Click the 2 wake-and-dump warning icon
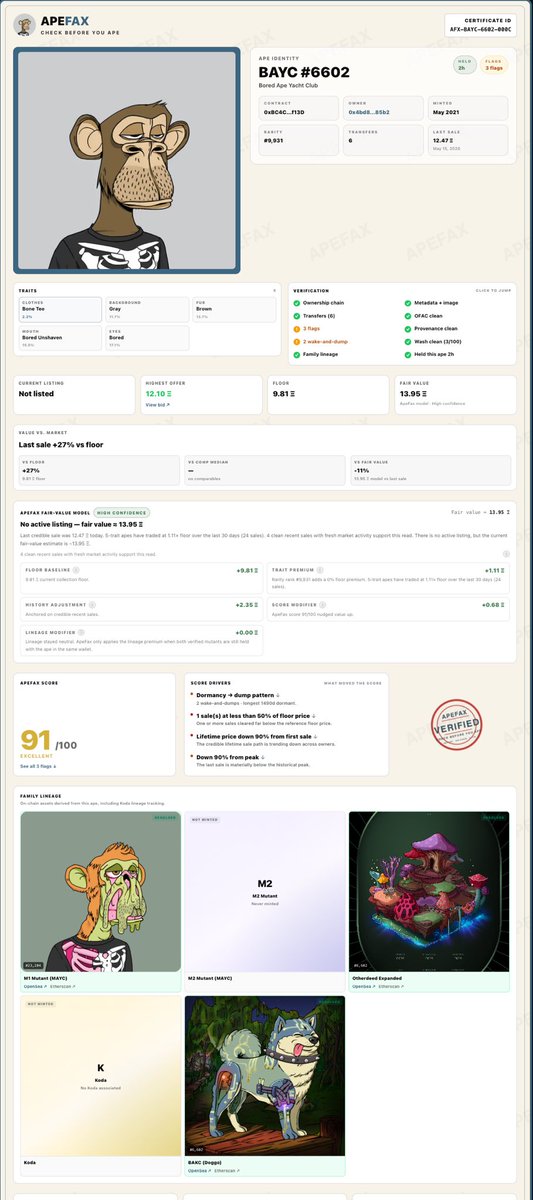 point(296,341)
